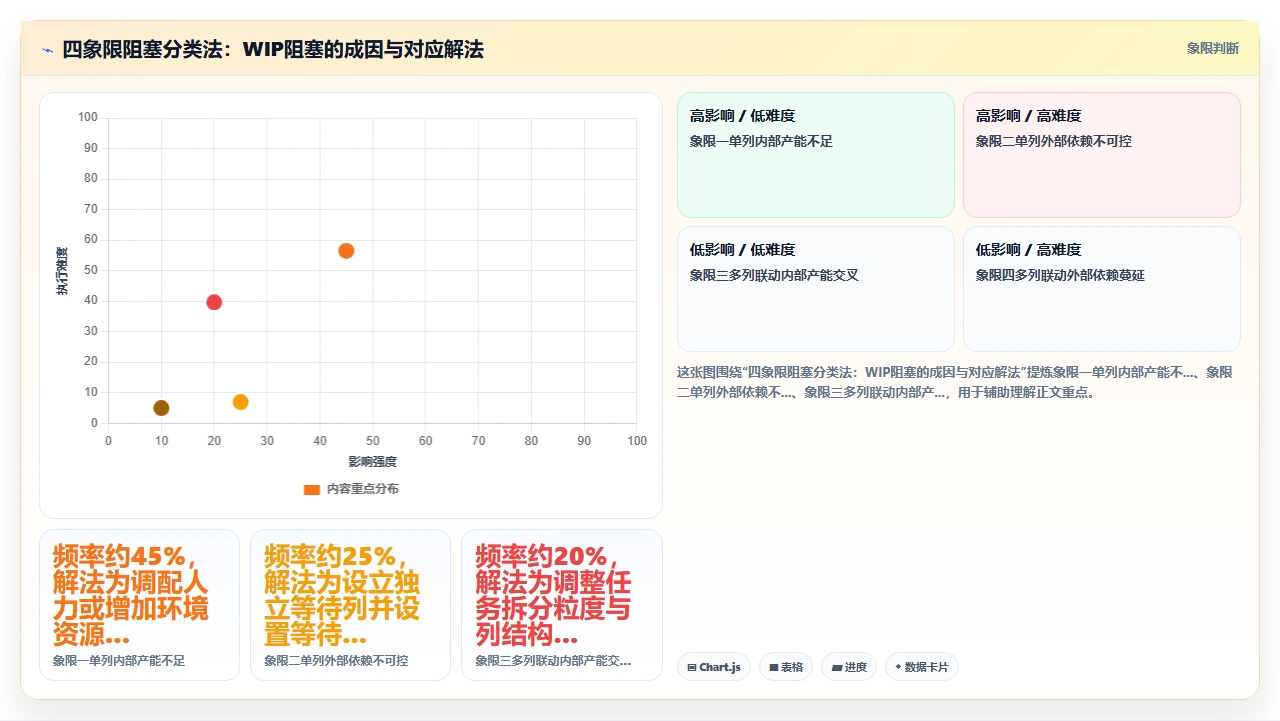Image resolution: width=1280 pixels, height=721 pixels.
Task: Click the 象限一单列内部产能不足 text in green card
Action: (761, 141)
